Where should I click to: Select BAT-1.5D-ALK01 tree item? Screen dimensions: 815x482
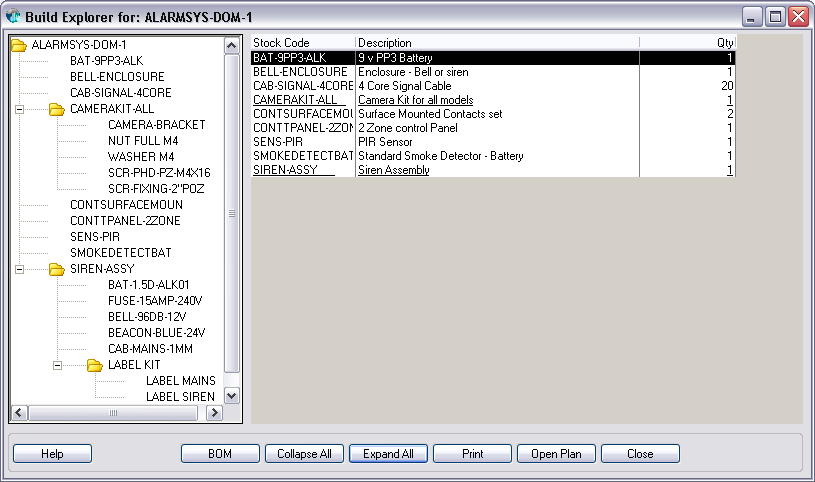(149, 285)
